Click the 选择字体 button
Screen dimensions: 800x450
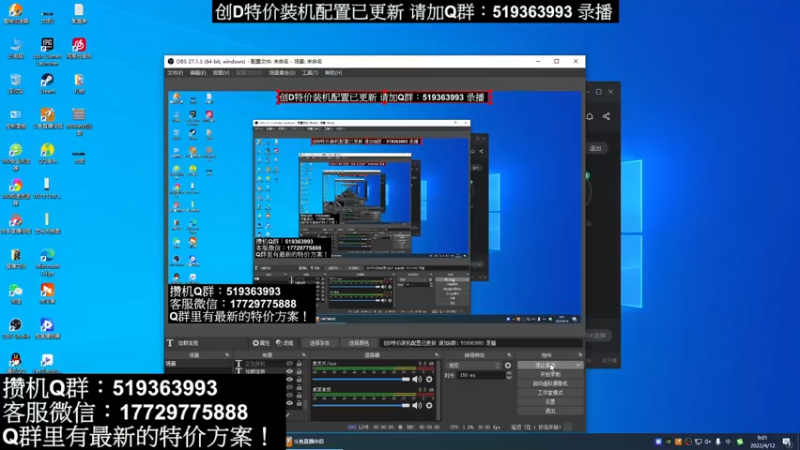319,343
